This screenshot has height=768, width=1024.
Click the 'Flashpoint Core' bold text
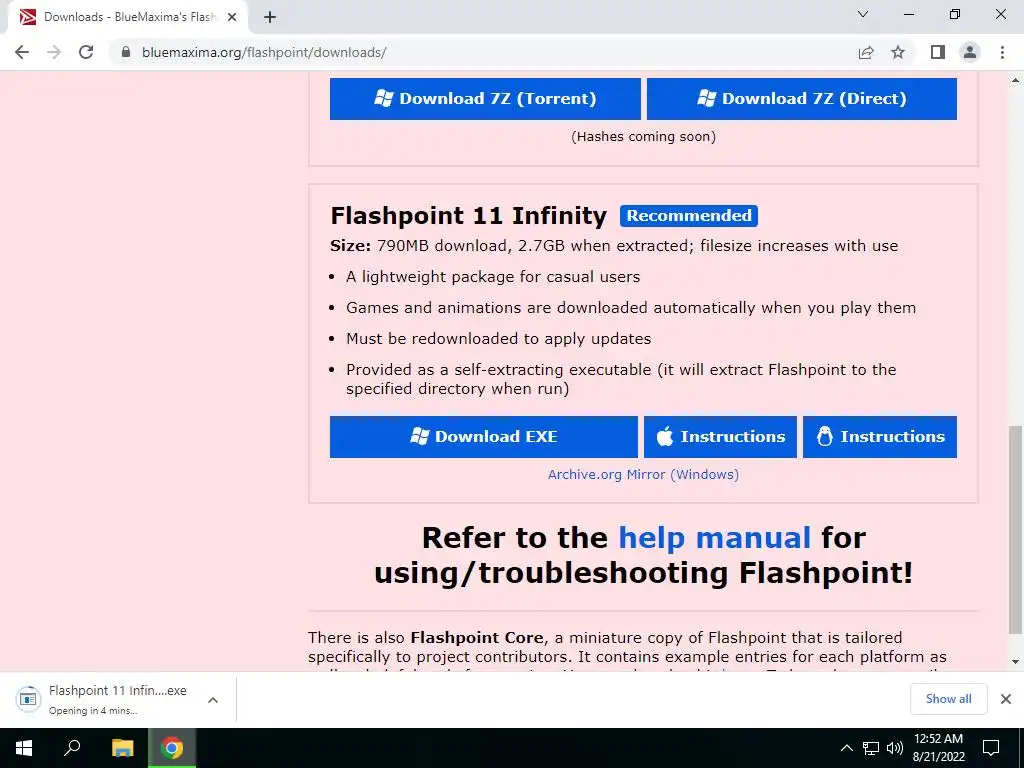tap(477, 637)
